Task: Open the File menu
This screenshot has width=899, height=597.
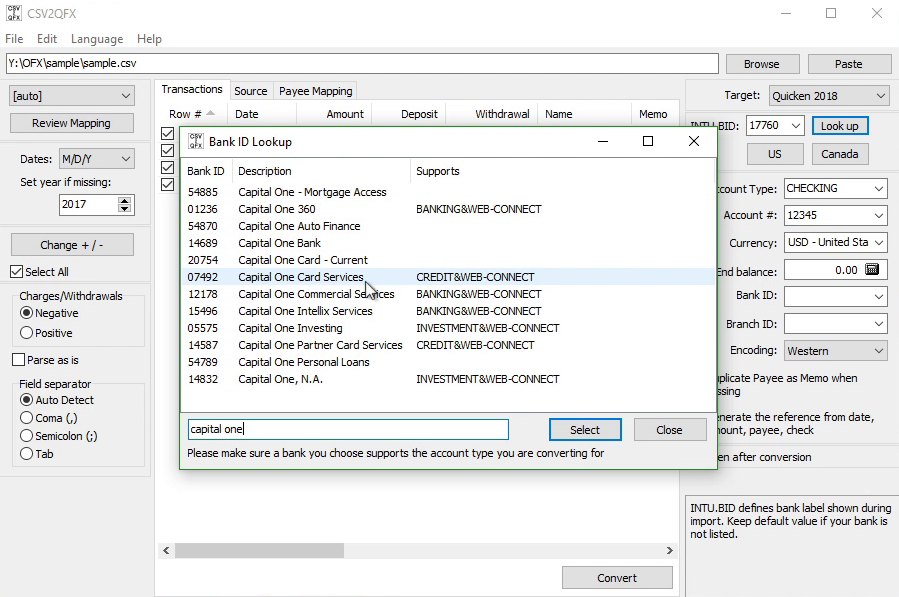Action: click(14, 38)
